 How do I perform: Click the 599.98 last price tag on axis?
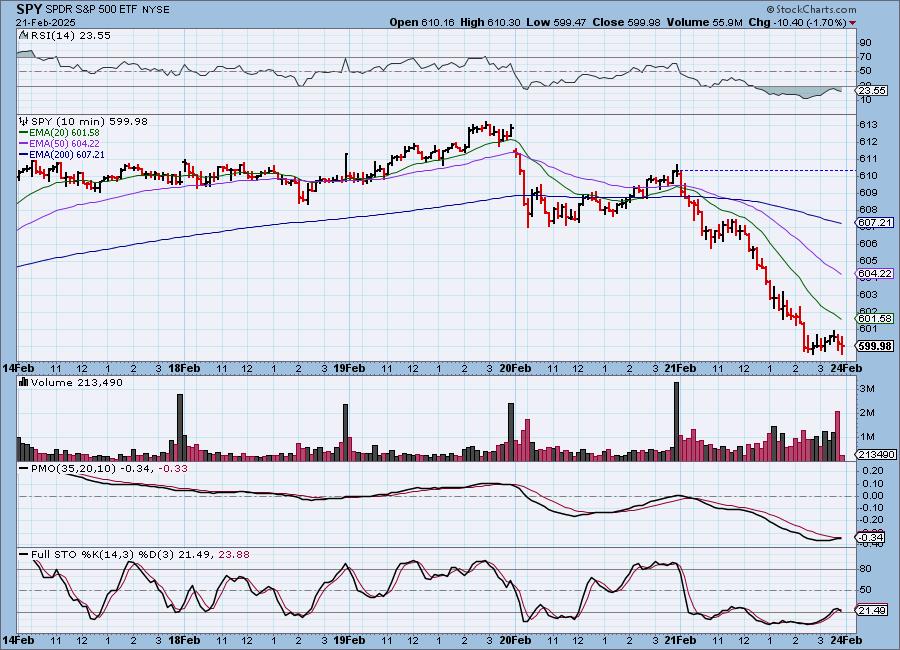tap(875, 346)
